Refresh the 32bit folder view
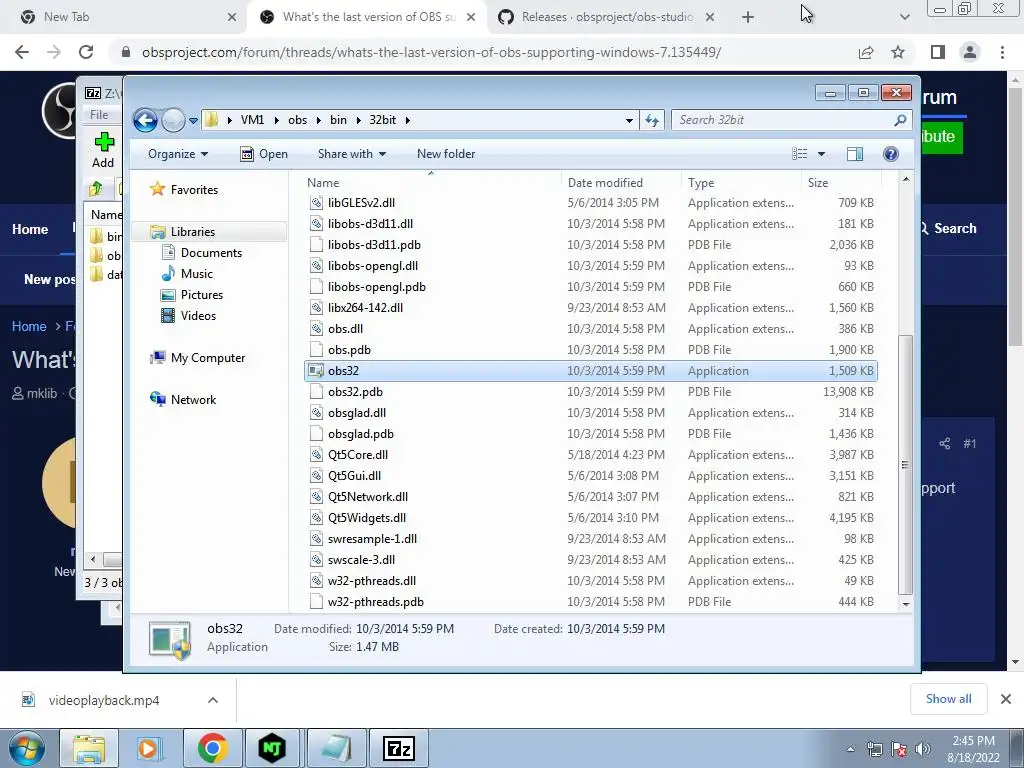 pyautogui.click(x=652, y=120)
